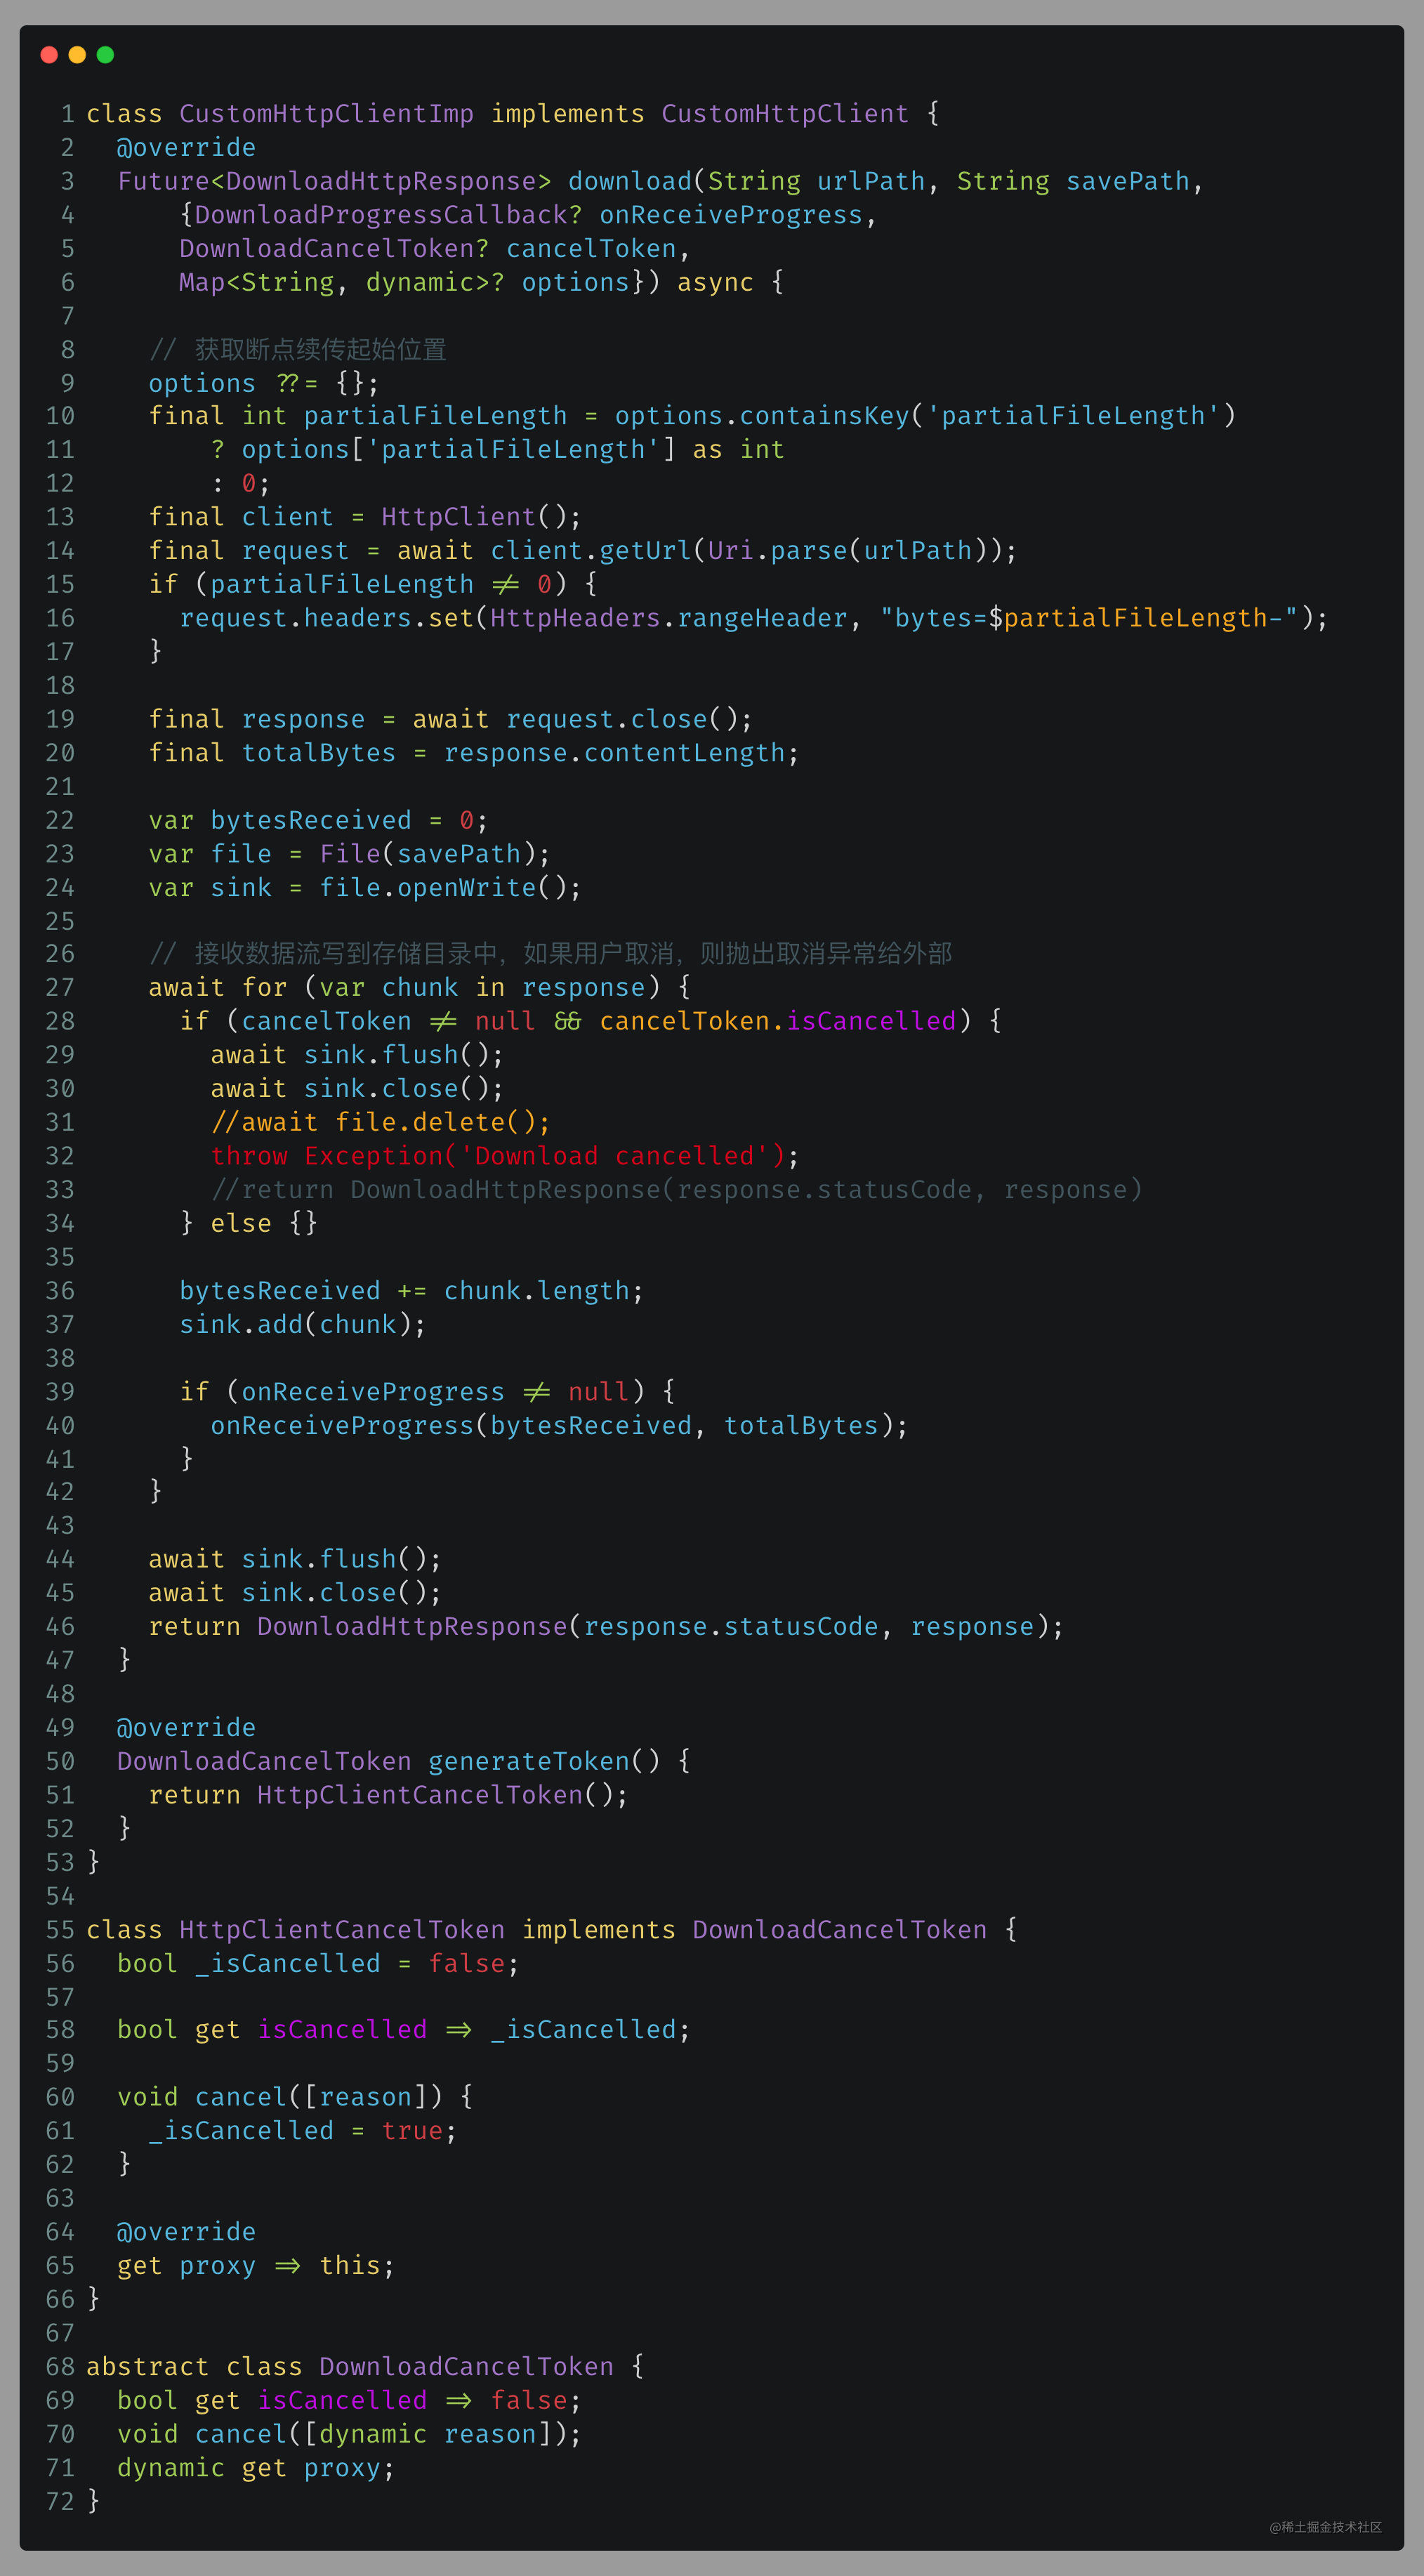Image resolution: width=1424 pixels, height=2576 pixels.
Task: Click DownloadProgressCallback? on line 4
Action: pos(388,215)
